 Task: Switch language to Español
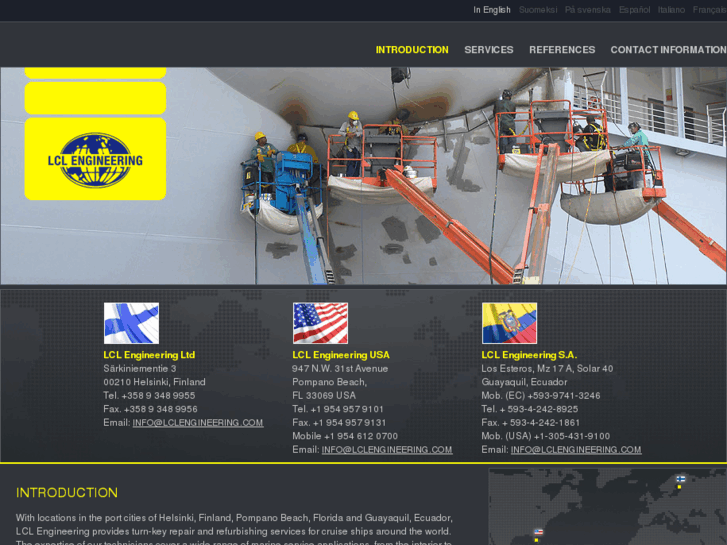[x=634, y=10]
